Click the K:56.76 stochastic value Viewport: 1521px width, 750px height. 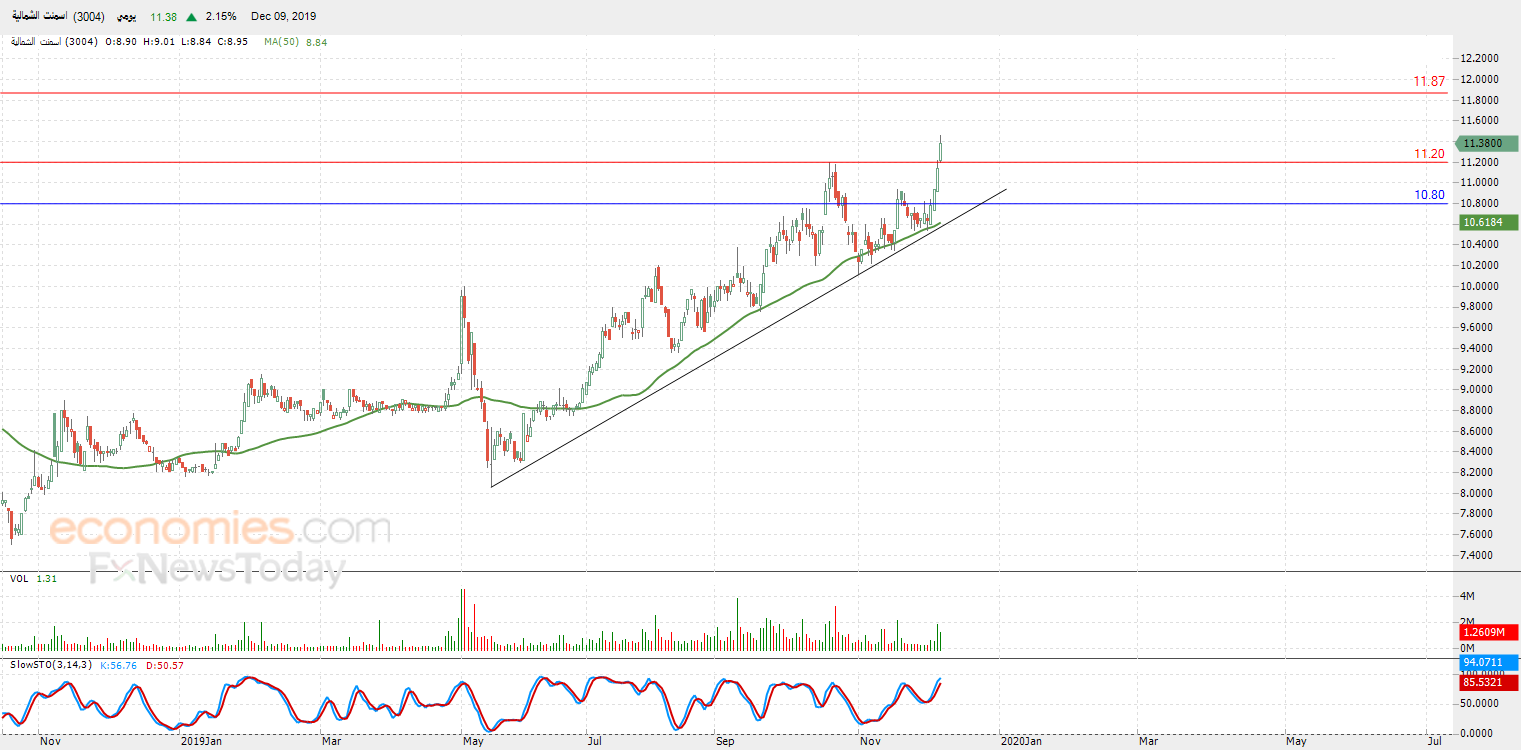pyautogui.click(x=119, y=664)
